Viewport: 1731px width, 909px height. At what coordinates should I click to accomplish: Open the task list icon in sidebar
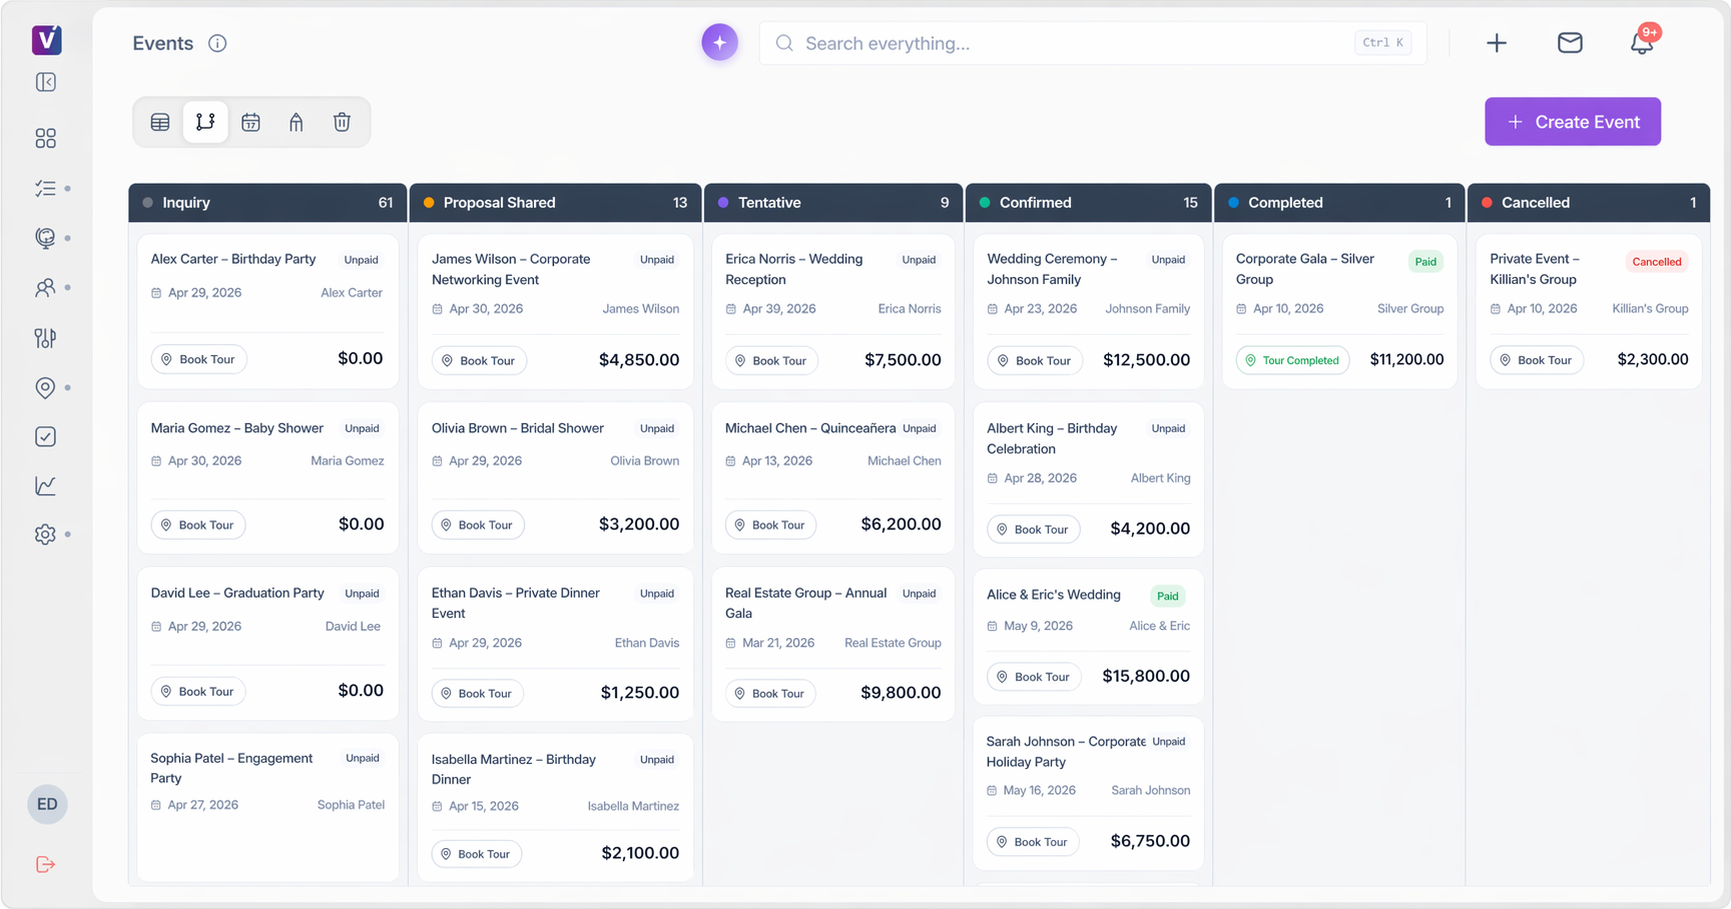pos(46,188)
